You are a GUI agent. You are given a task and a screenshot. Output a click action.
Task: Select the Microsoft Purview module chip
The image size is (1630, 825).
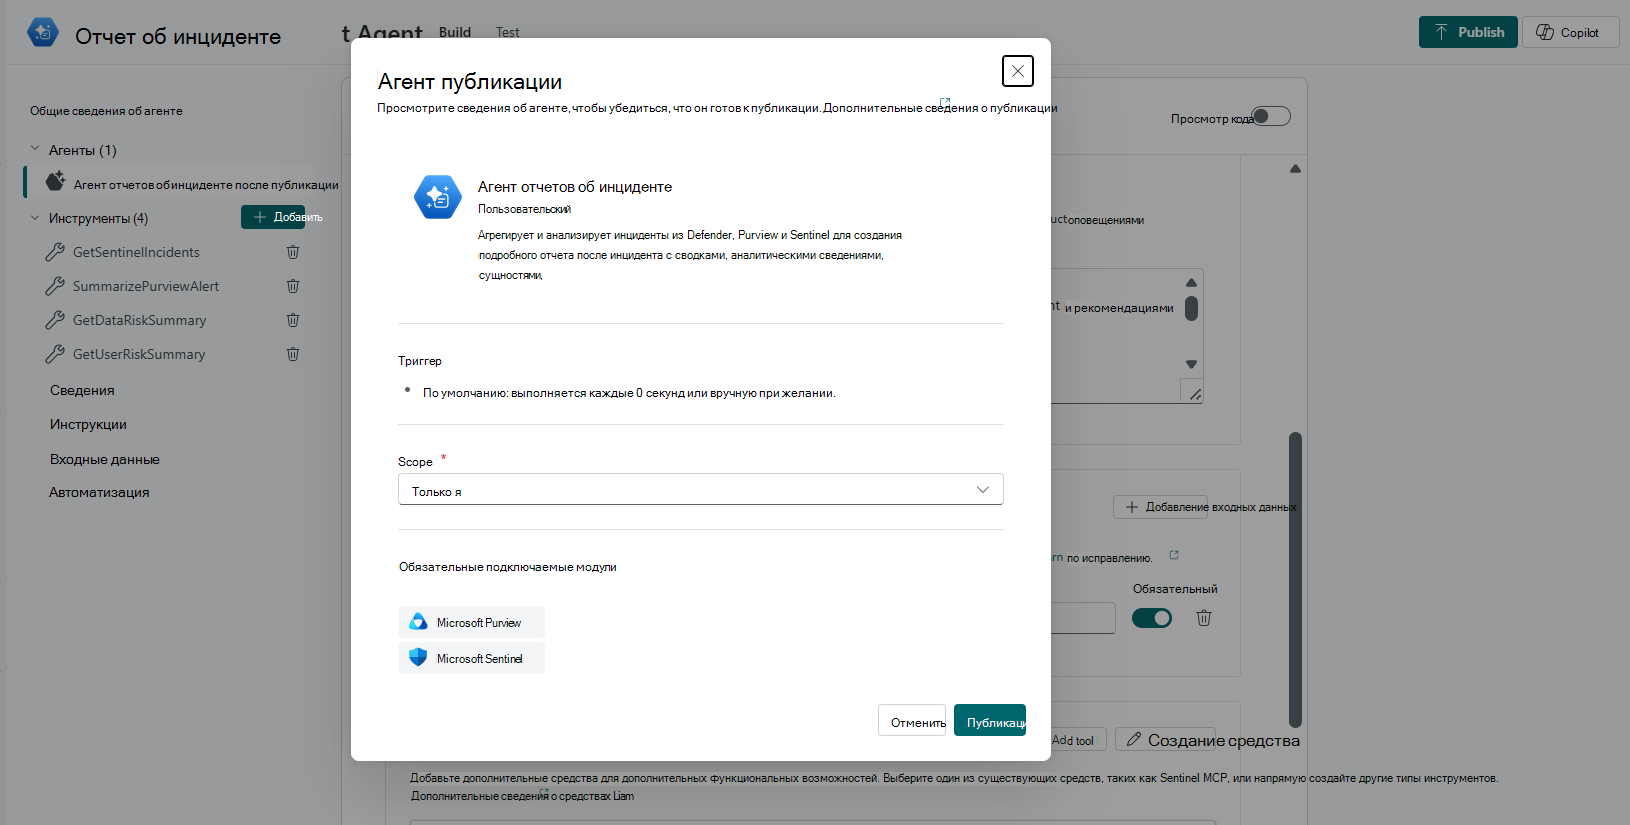(x=471, y=622)
